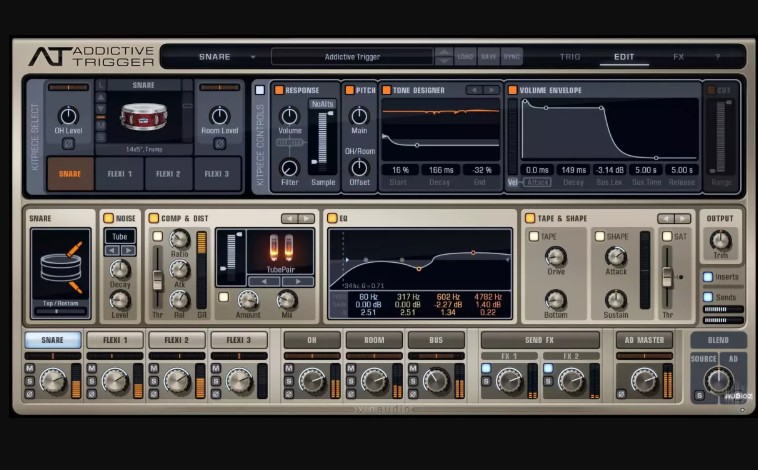Select previous Tone Designer preset

click(x=474, y=90)
